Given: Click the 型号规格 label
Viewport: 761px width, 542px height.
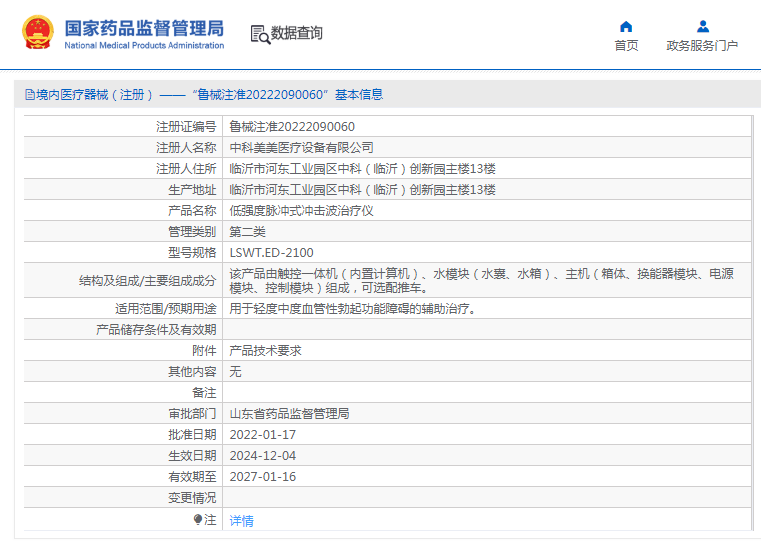Looking at the screenshot, I should click(192, 253).
